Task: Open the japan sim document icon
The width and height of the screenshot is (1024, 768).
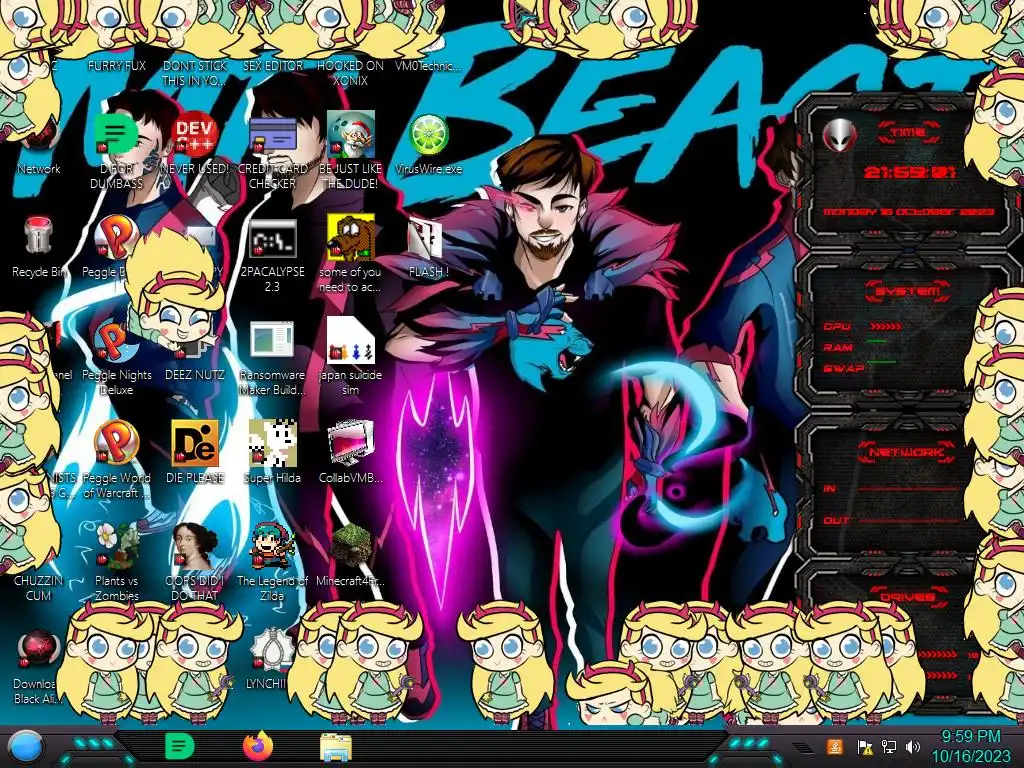Action: point(351,340)
